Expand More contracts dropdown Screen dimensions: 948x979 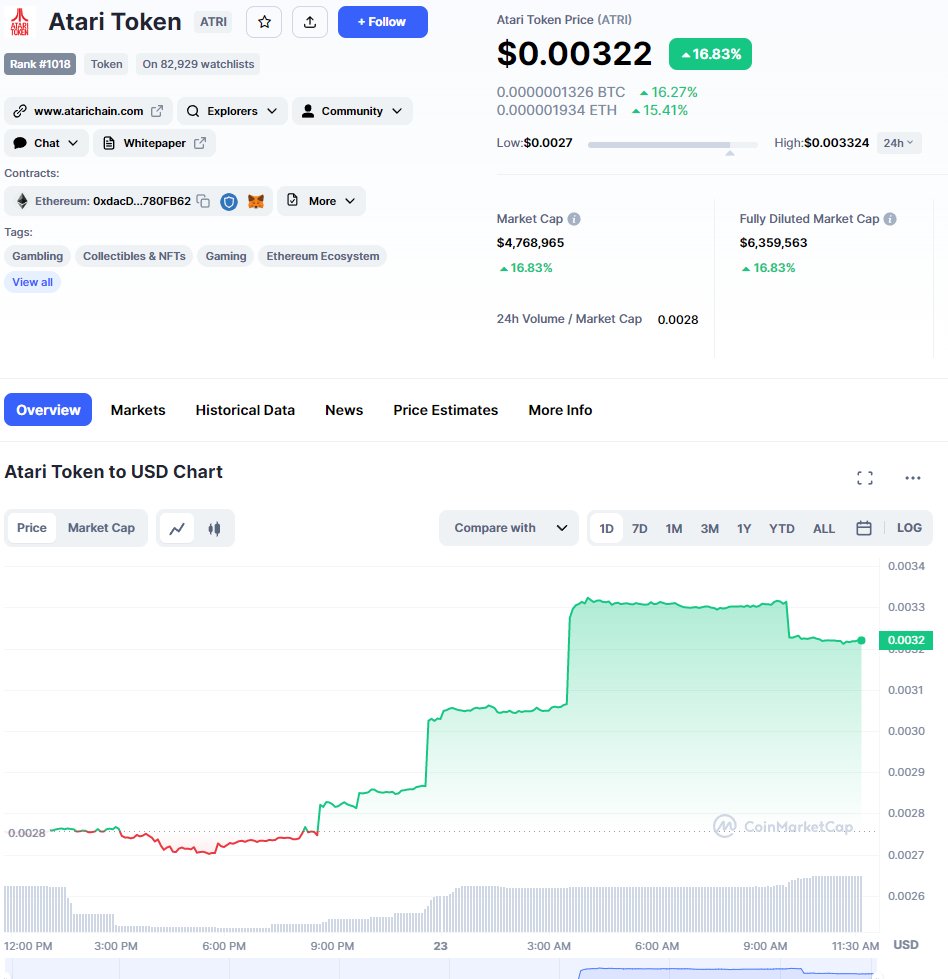pos(322,201)
